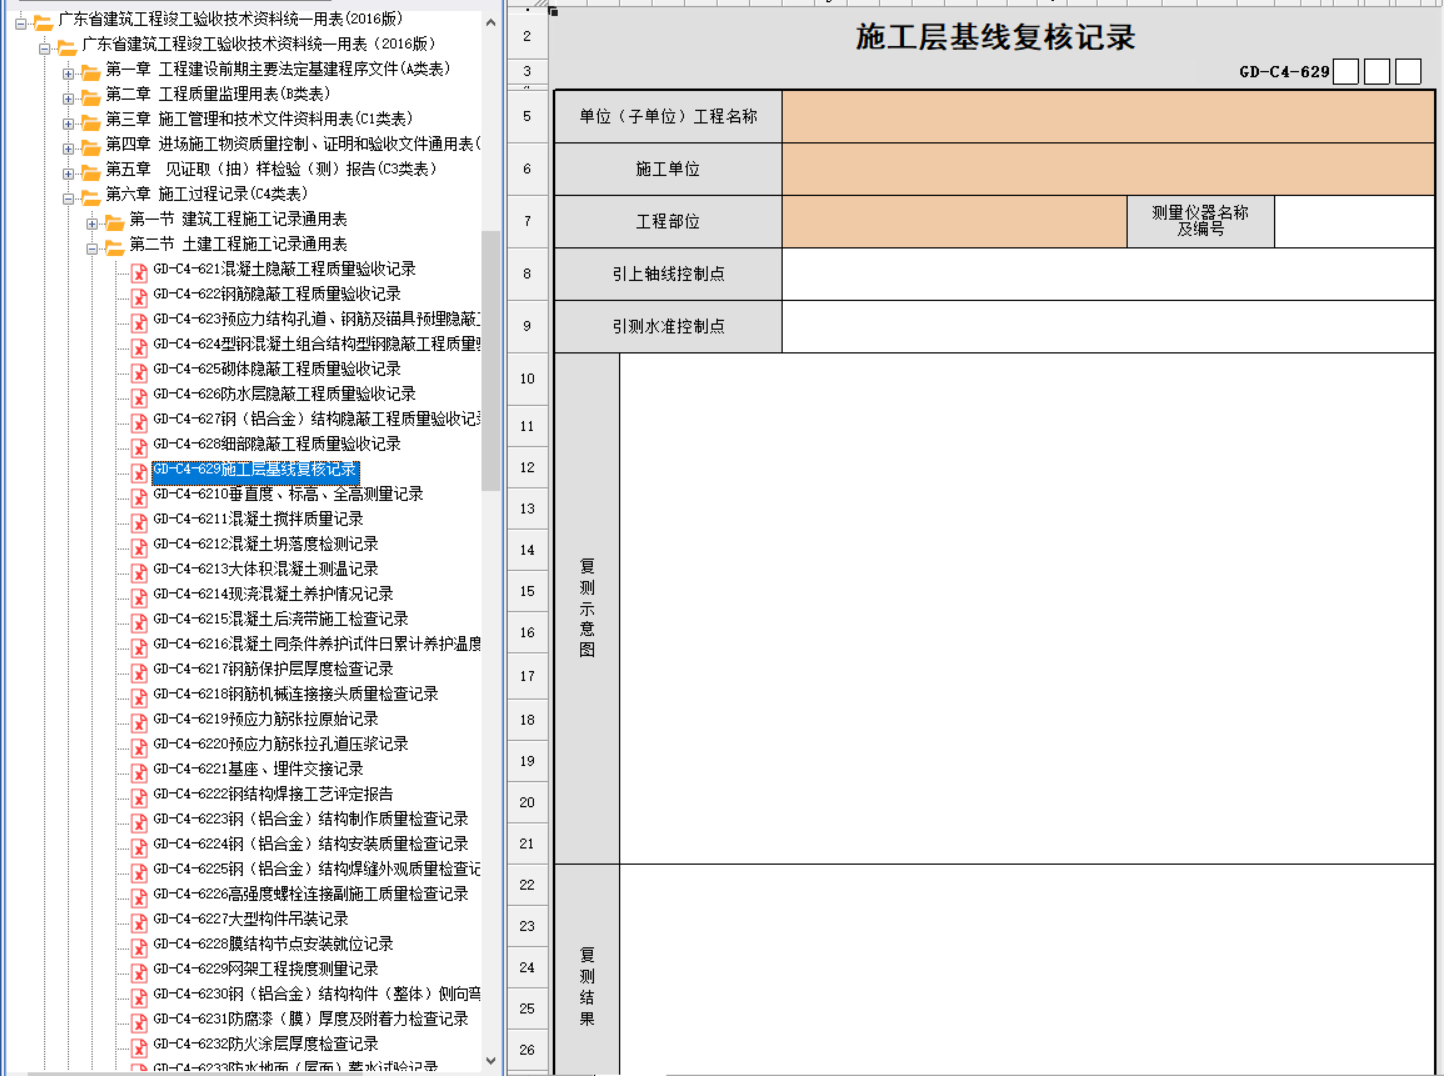Click document icon of GD-C4-6213 大体积混凝土测温
1444x1076 pixels.
click(139, 572)
